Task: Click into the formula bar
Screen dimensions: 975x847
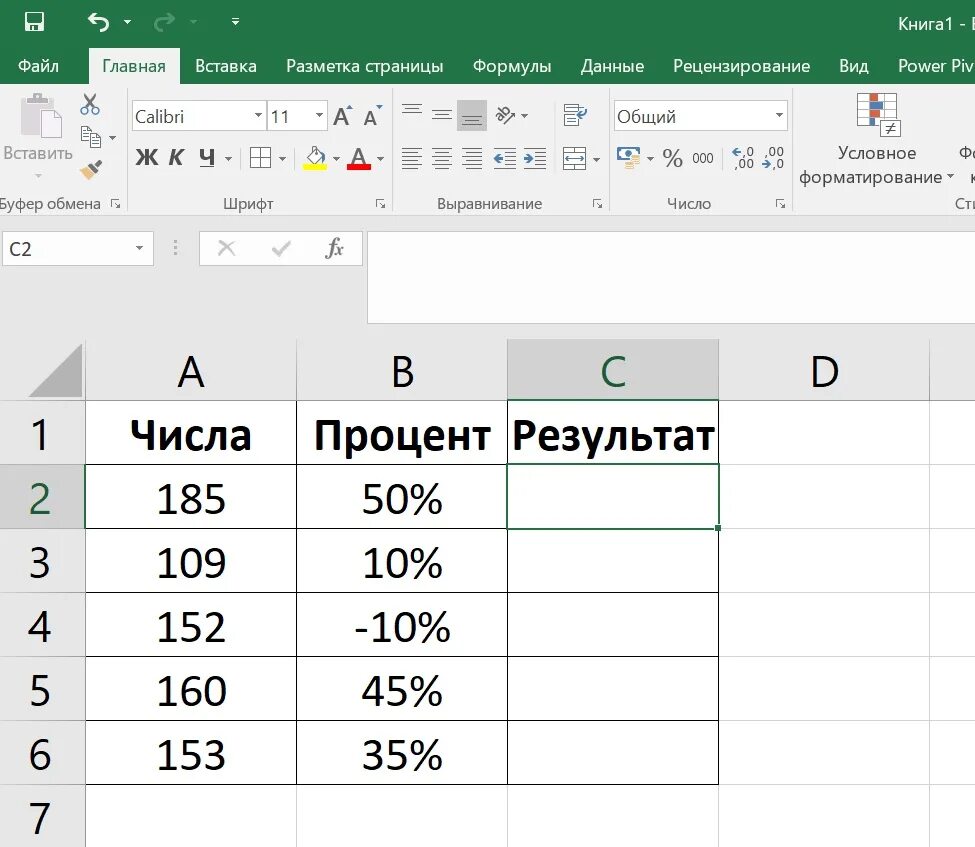Action: pos(671,277)
